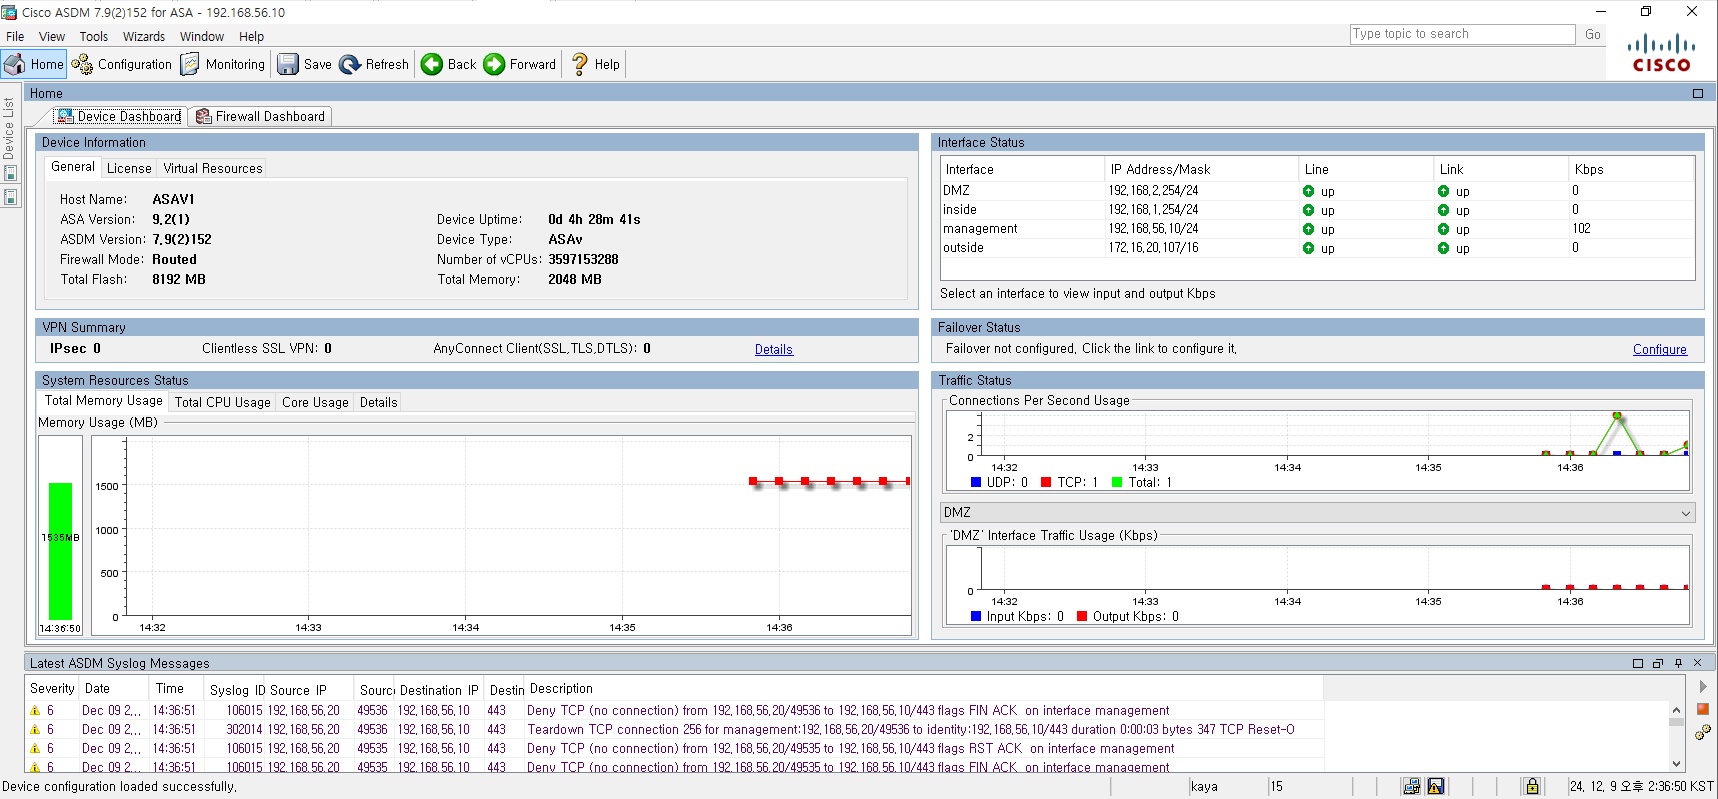Click DMZ line status up icon
The width and height of the screenshot is (1718, 799).
pos(1308,191)
